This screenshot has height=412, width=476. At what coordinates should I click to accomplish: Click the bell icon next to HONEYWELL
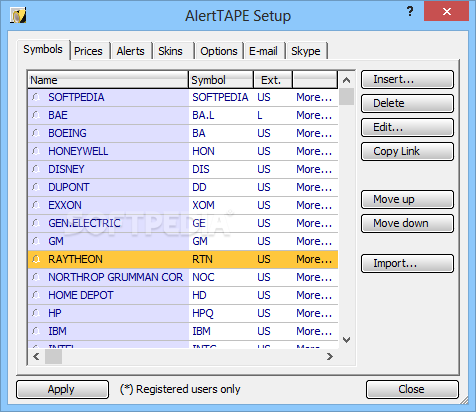[x=36, y=151]
